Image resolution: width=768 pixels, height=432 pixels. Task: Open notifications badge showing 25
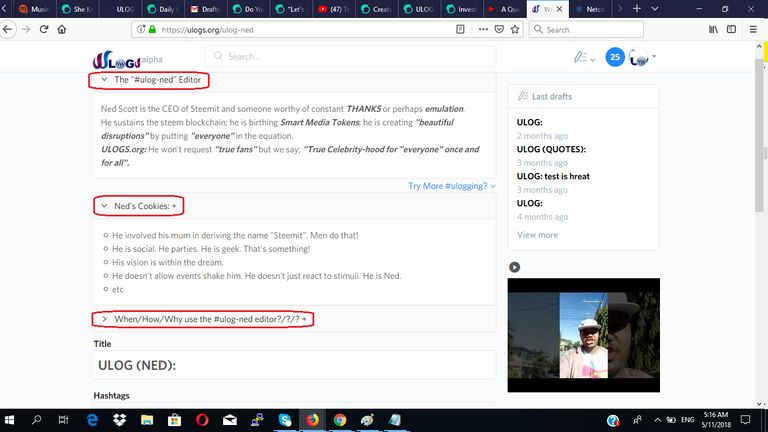click(x=615, y=57)
